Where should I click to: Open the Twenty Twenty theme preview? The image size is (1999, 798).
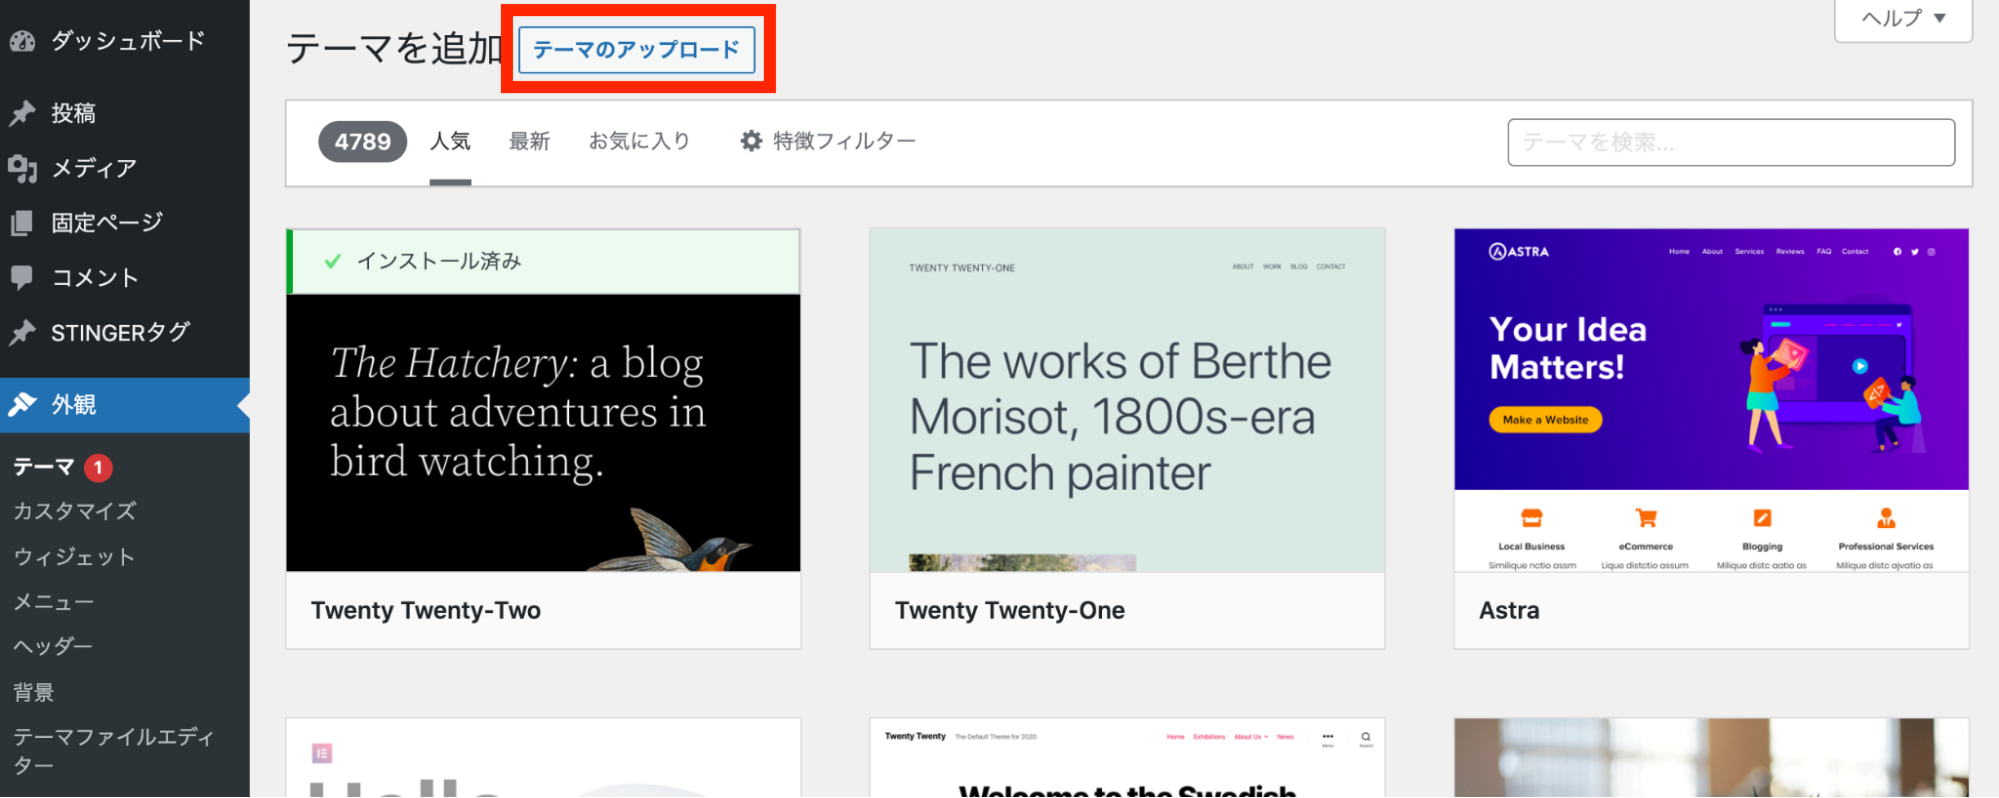click(1127, 758)
